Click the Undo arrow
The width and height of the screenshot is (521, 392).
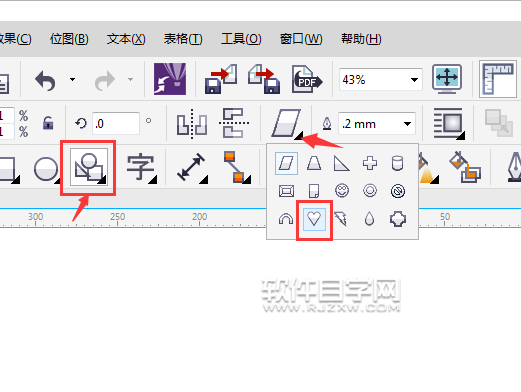coord(46,80)
